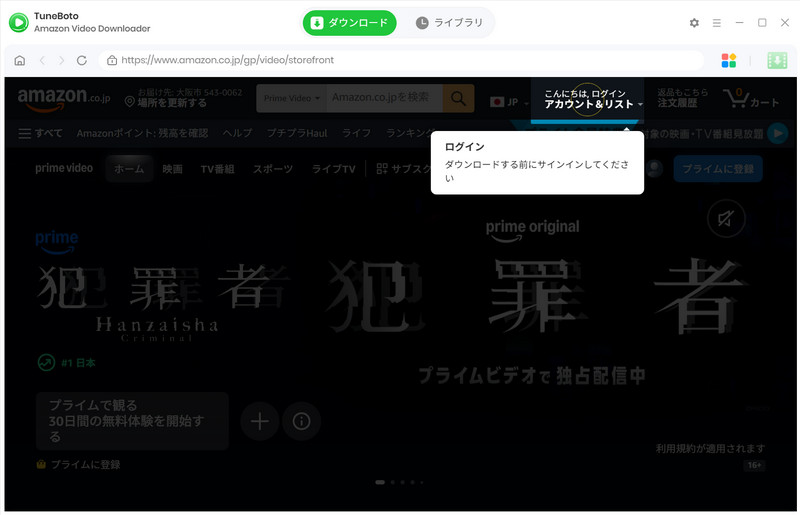Open the ライフ link

(x=356, y=134)
